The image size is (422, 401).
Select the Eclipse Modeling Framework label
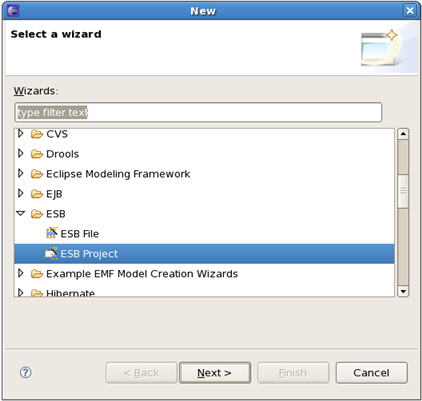pyautogui.click(x=118, y=174)
